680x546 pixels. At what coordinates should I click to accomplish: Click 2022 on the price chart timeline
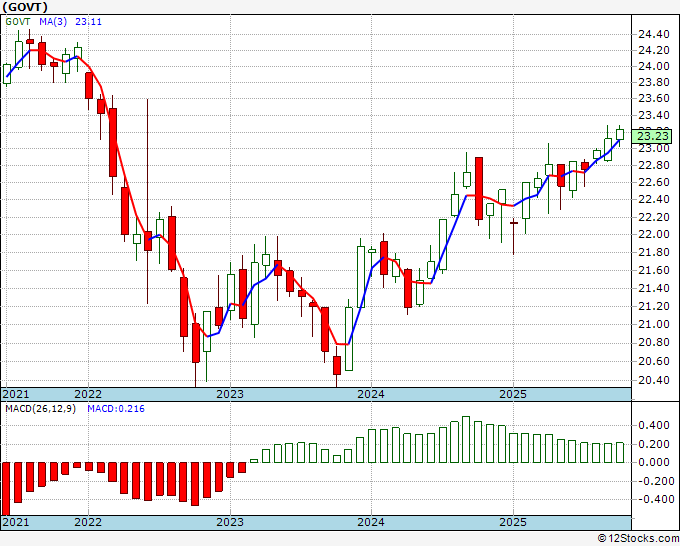tap(88, 394)
